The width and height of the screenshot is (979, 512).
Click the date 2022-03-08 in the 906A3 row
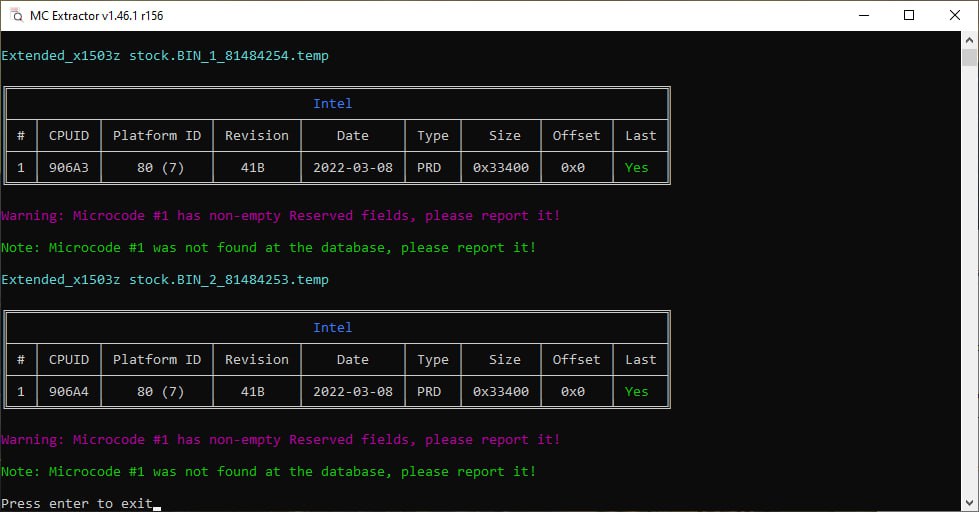[x=353, y=167]
